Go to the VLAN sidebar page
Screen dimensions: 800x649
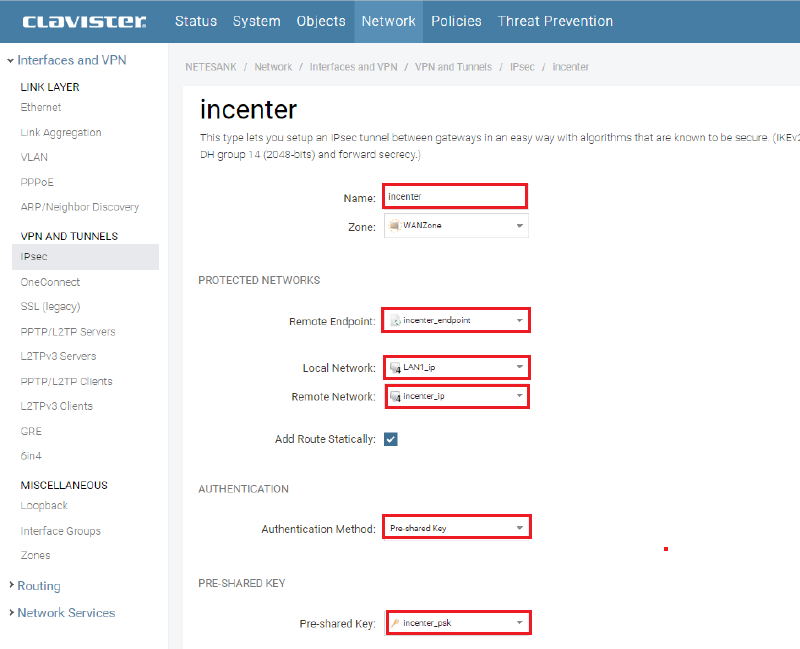coord(34,157)
